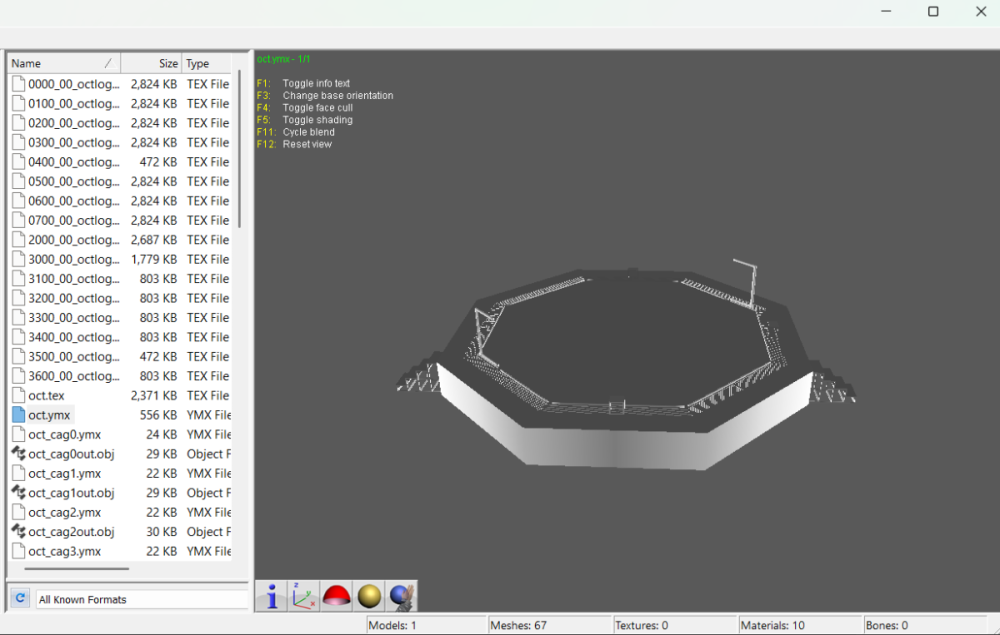Viewport: 1000px width, 635px height.
Task: Sort file list by Size column
Action: (151, 63)
